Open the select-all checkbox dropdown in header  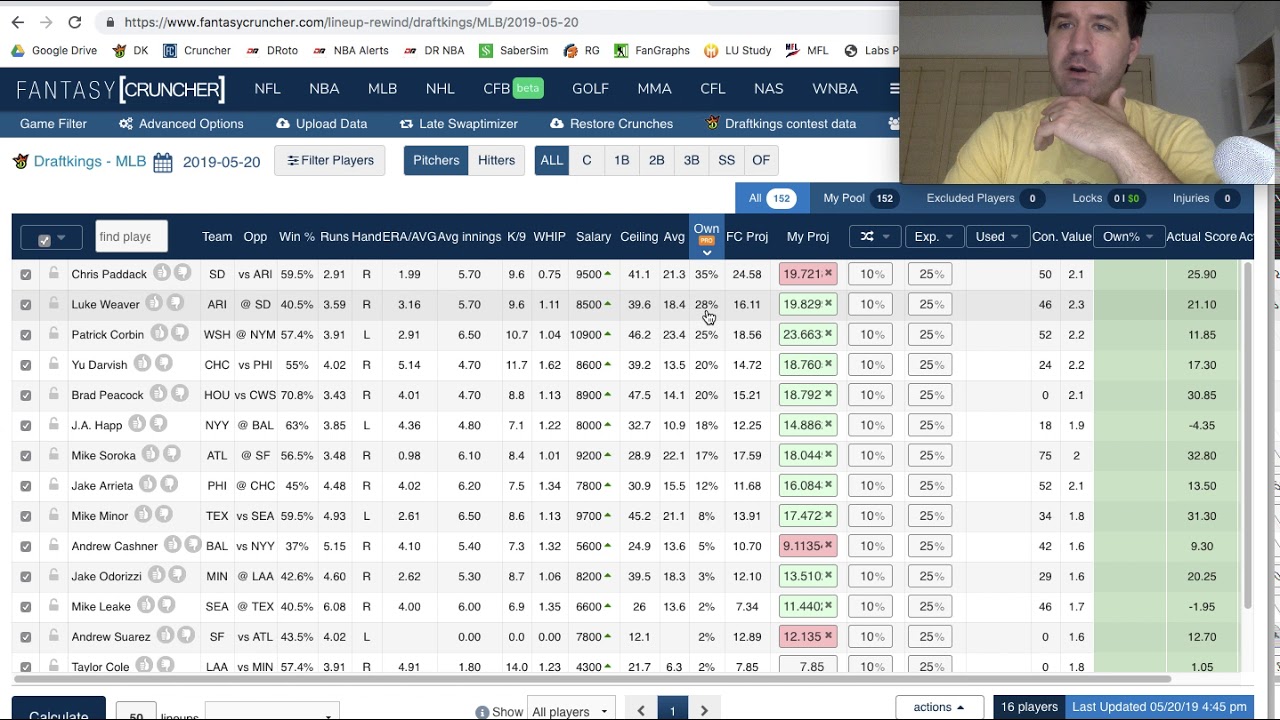coord(51,237)
